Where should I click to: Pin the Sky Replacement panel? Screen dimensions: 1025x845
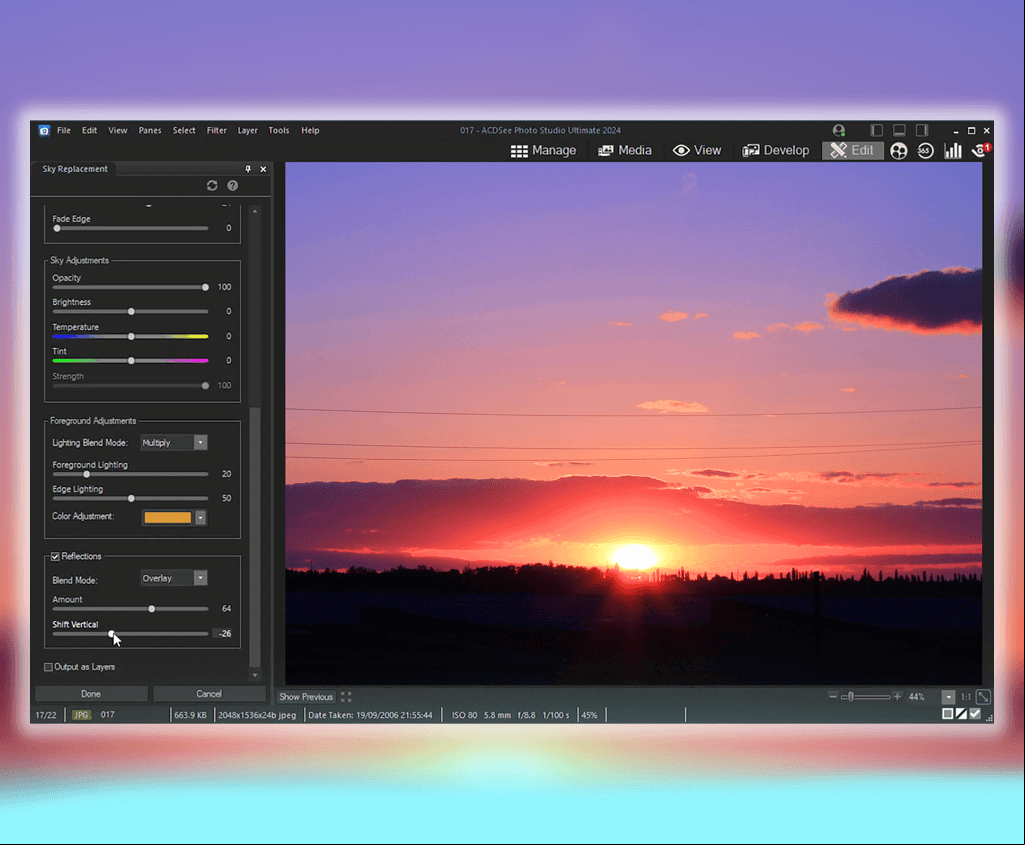pyautogui.click(x=248, y=169)
